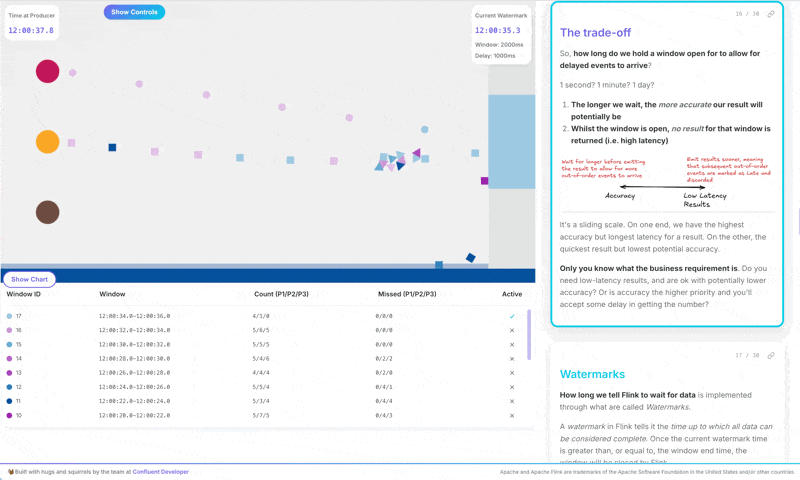Click the window table scrollbar thumb
800x480 pixels.
click(529, 335)
